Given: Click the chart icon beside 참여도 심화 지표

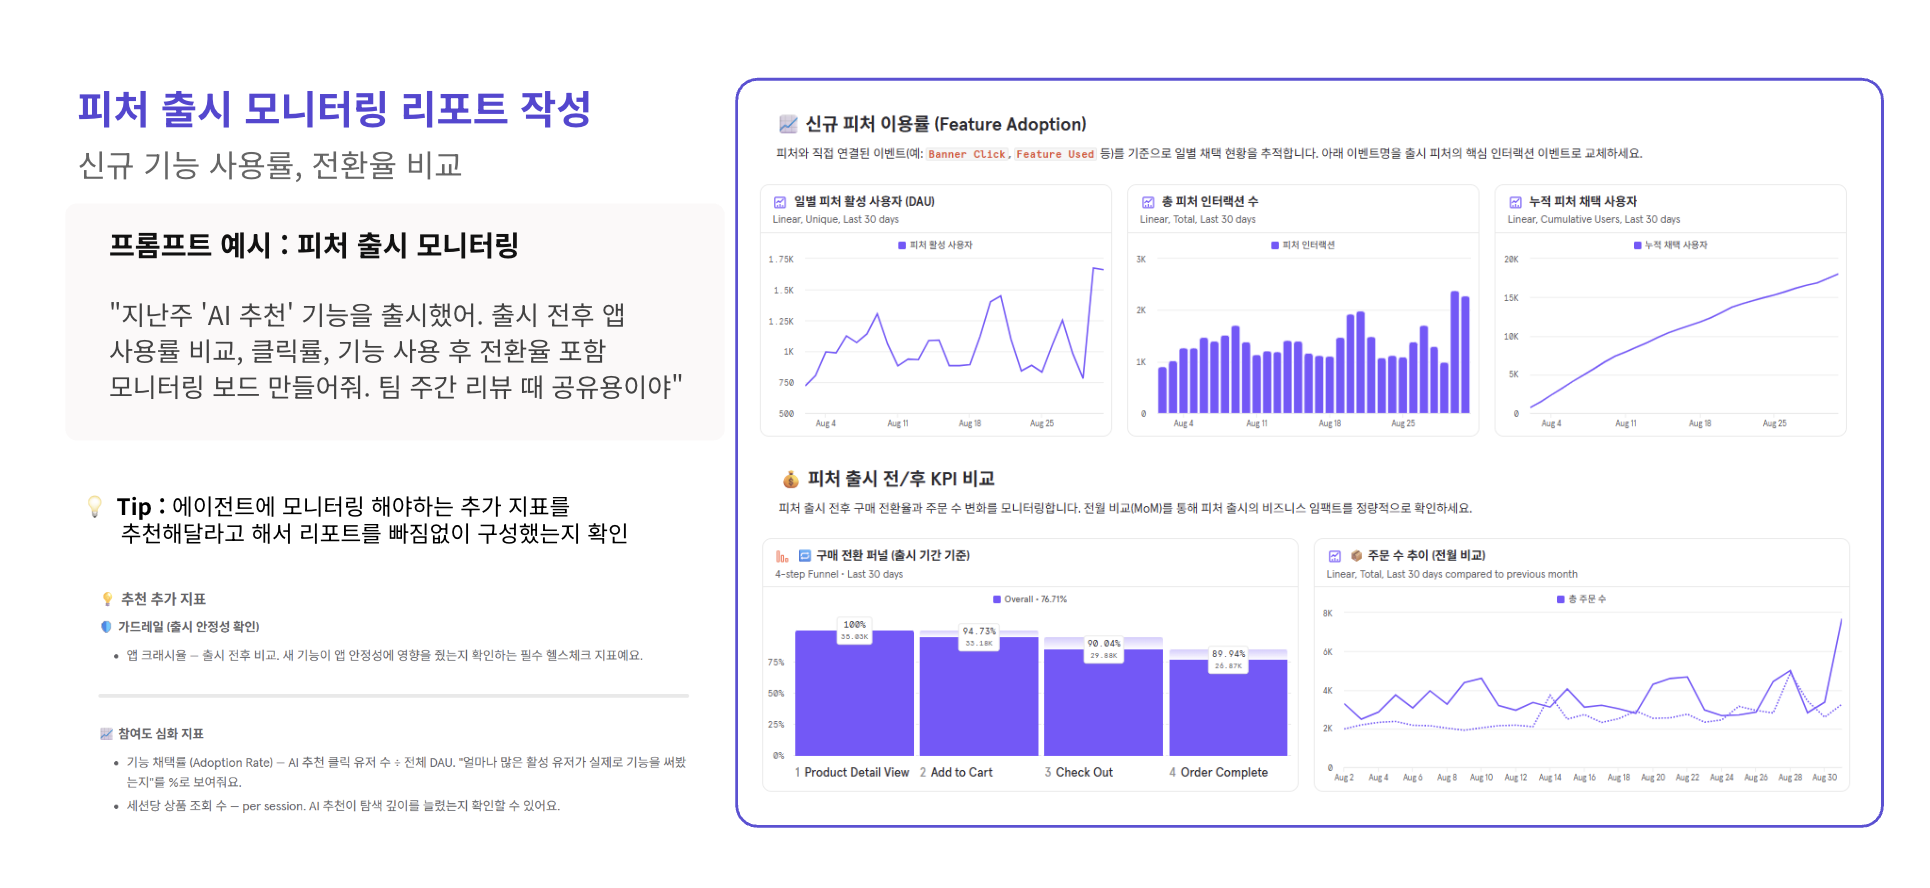Looking at the screenshot, I should (x=106, y=734).
